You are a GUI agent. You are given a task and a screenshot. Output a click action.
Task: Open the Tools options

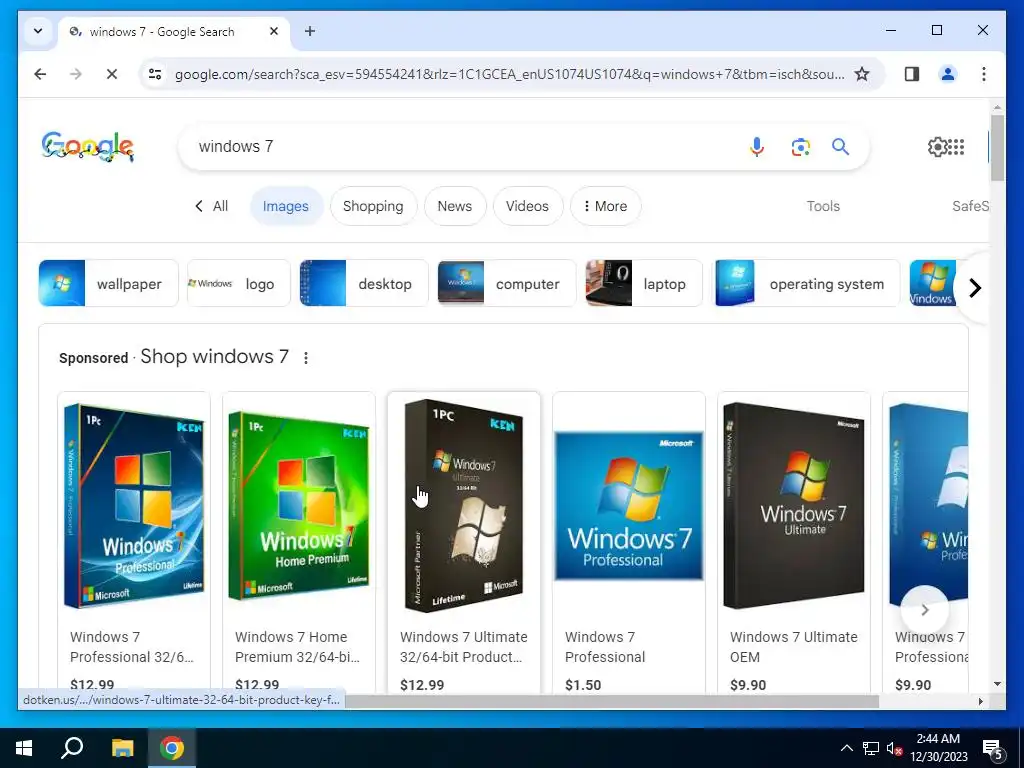tap(823, 206)
